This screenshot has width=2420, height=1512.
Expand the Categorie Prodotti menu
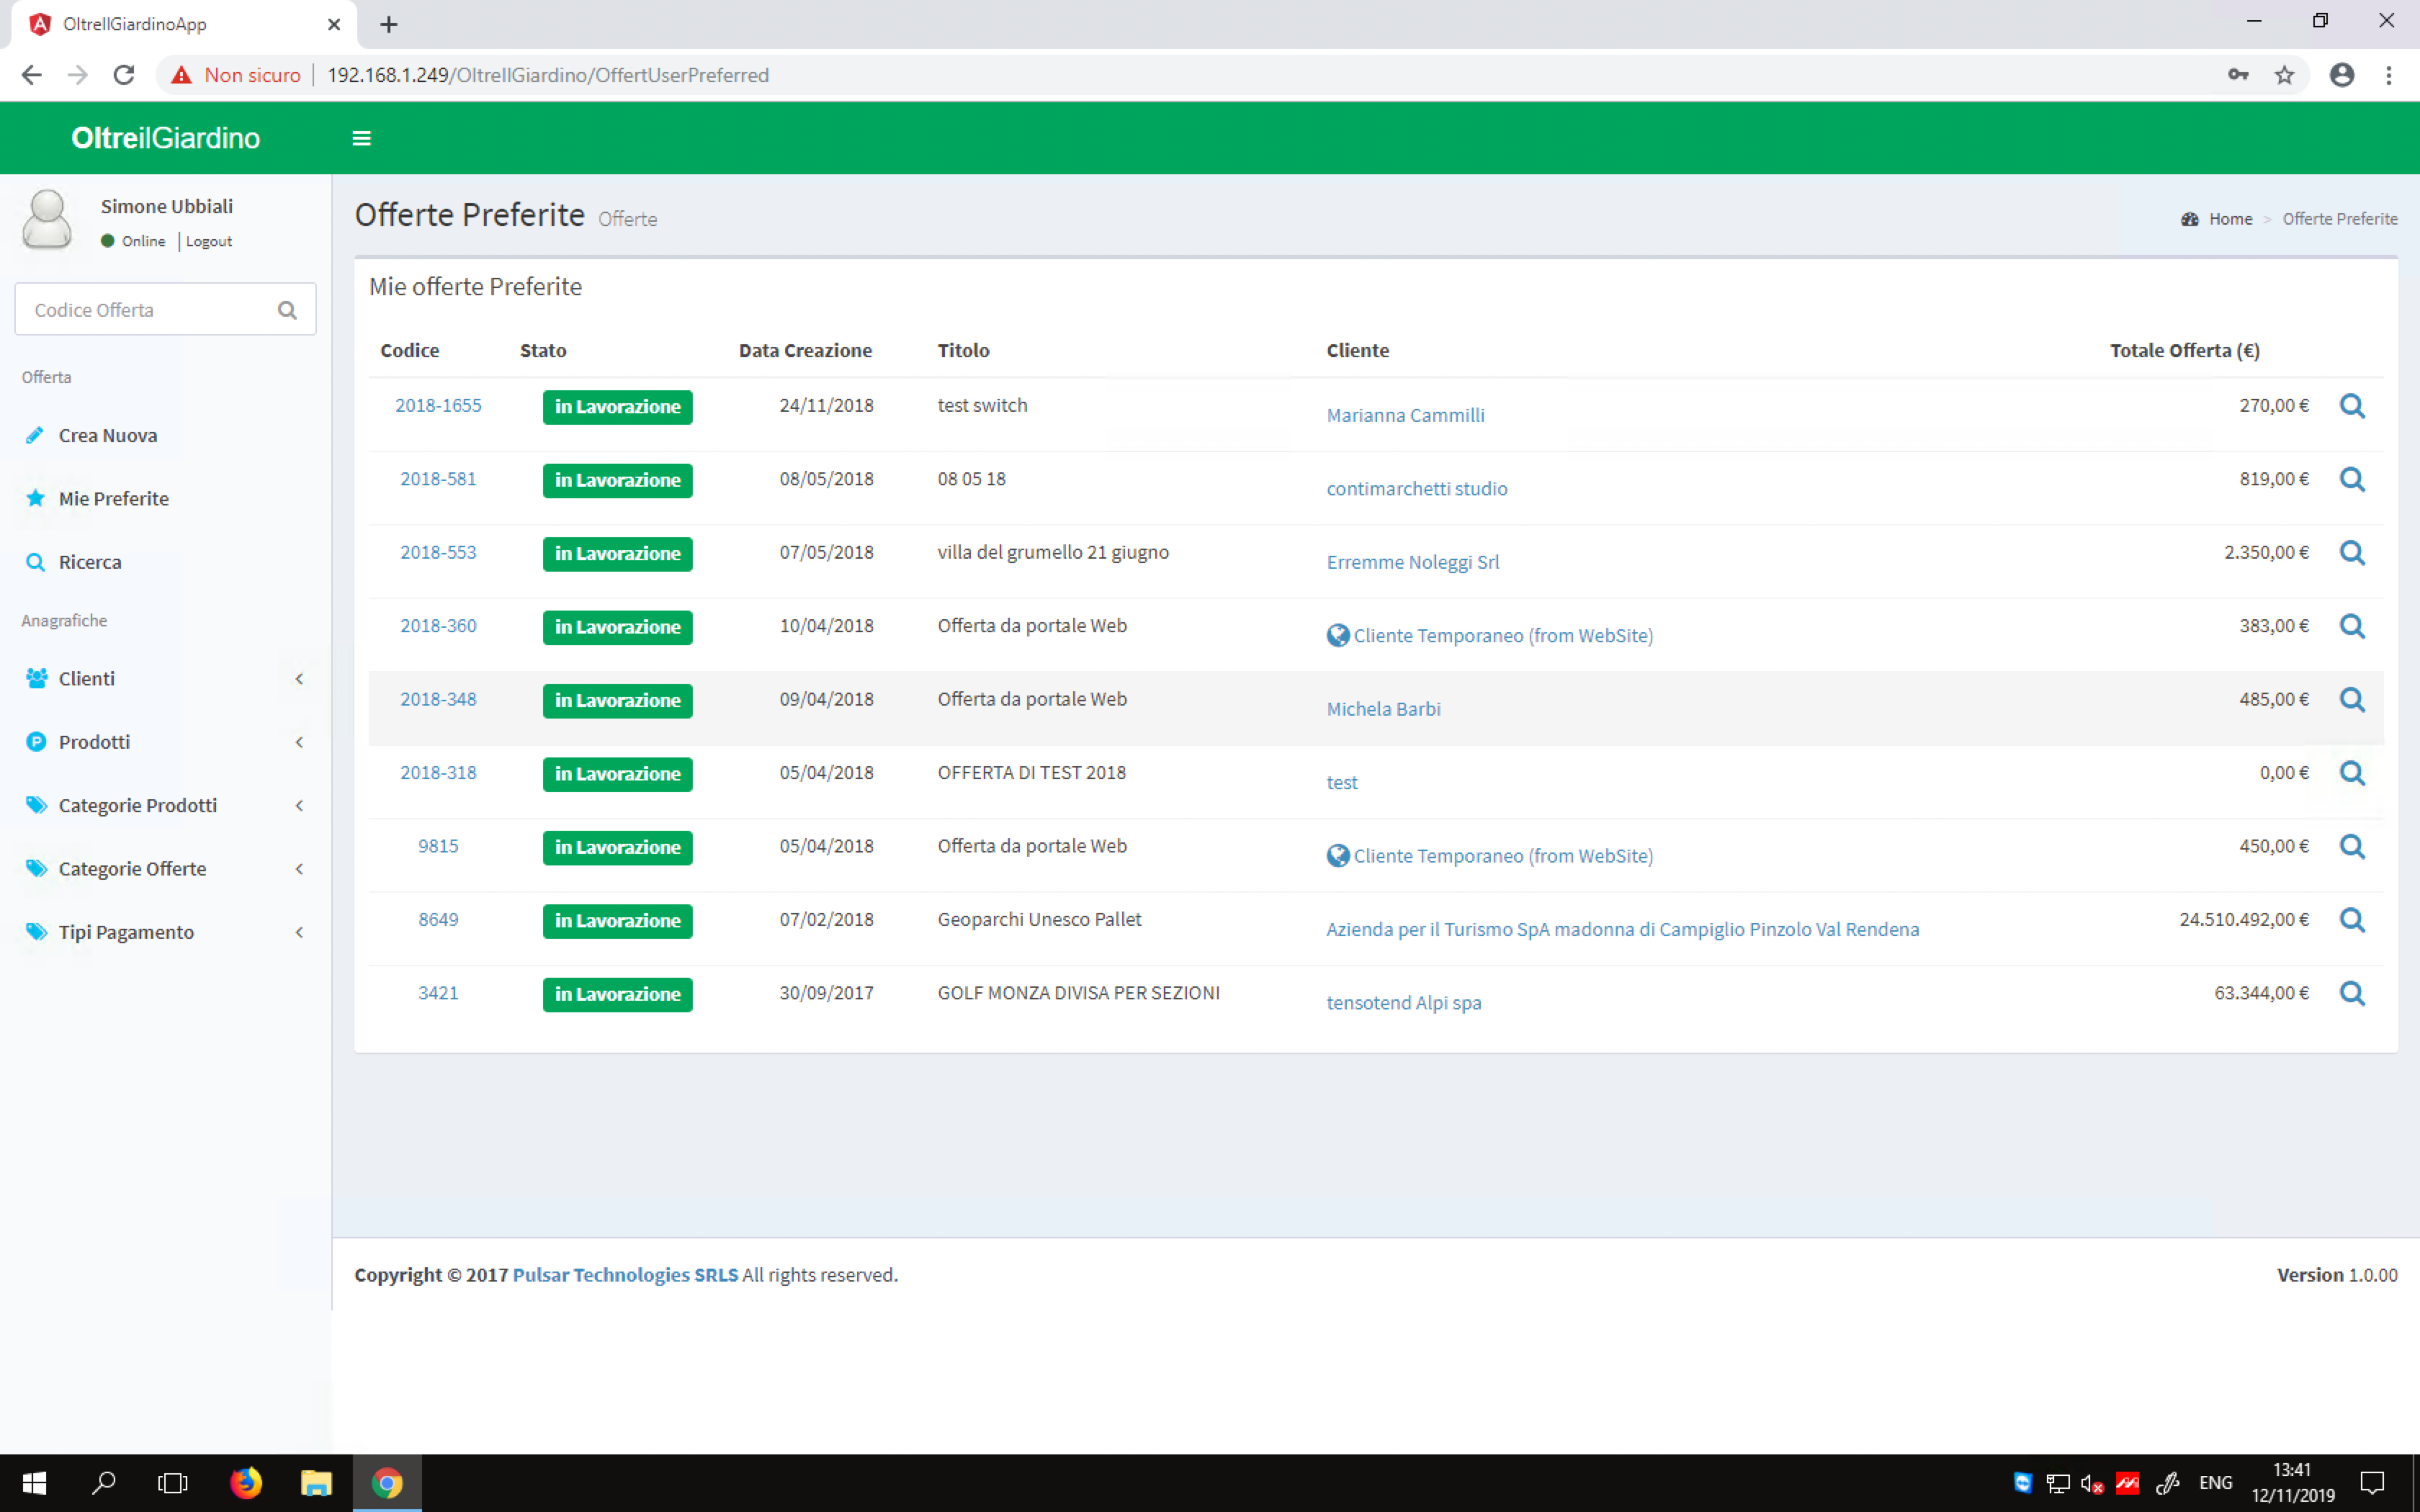tap(165, 805)
